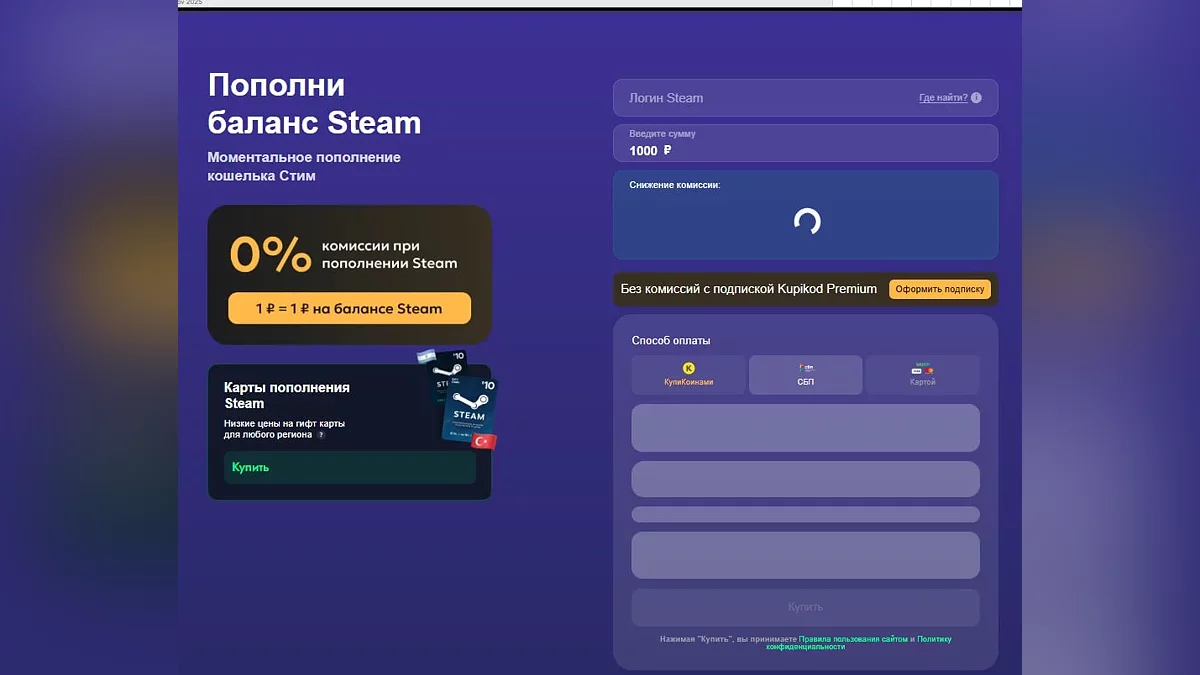This screenshot has height=675, width=1200.
Task: Click the question mark icon after любого региона
Action: tap(321, 435)
